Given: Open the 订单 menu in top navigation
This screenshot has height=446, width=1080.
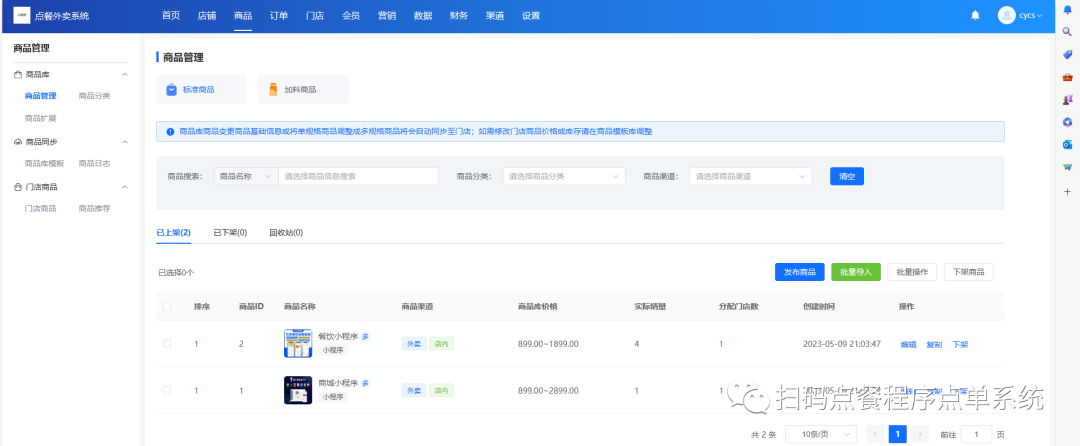Looking at the screenshot, I should tap(279, 16).
